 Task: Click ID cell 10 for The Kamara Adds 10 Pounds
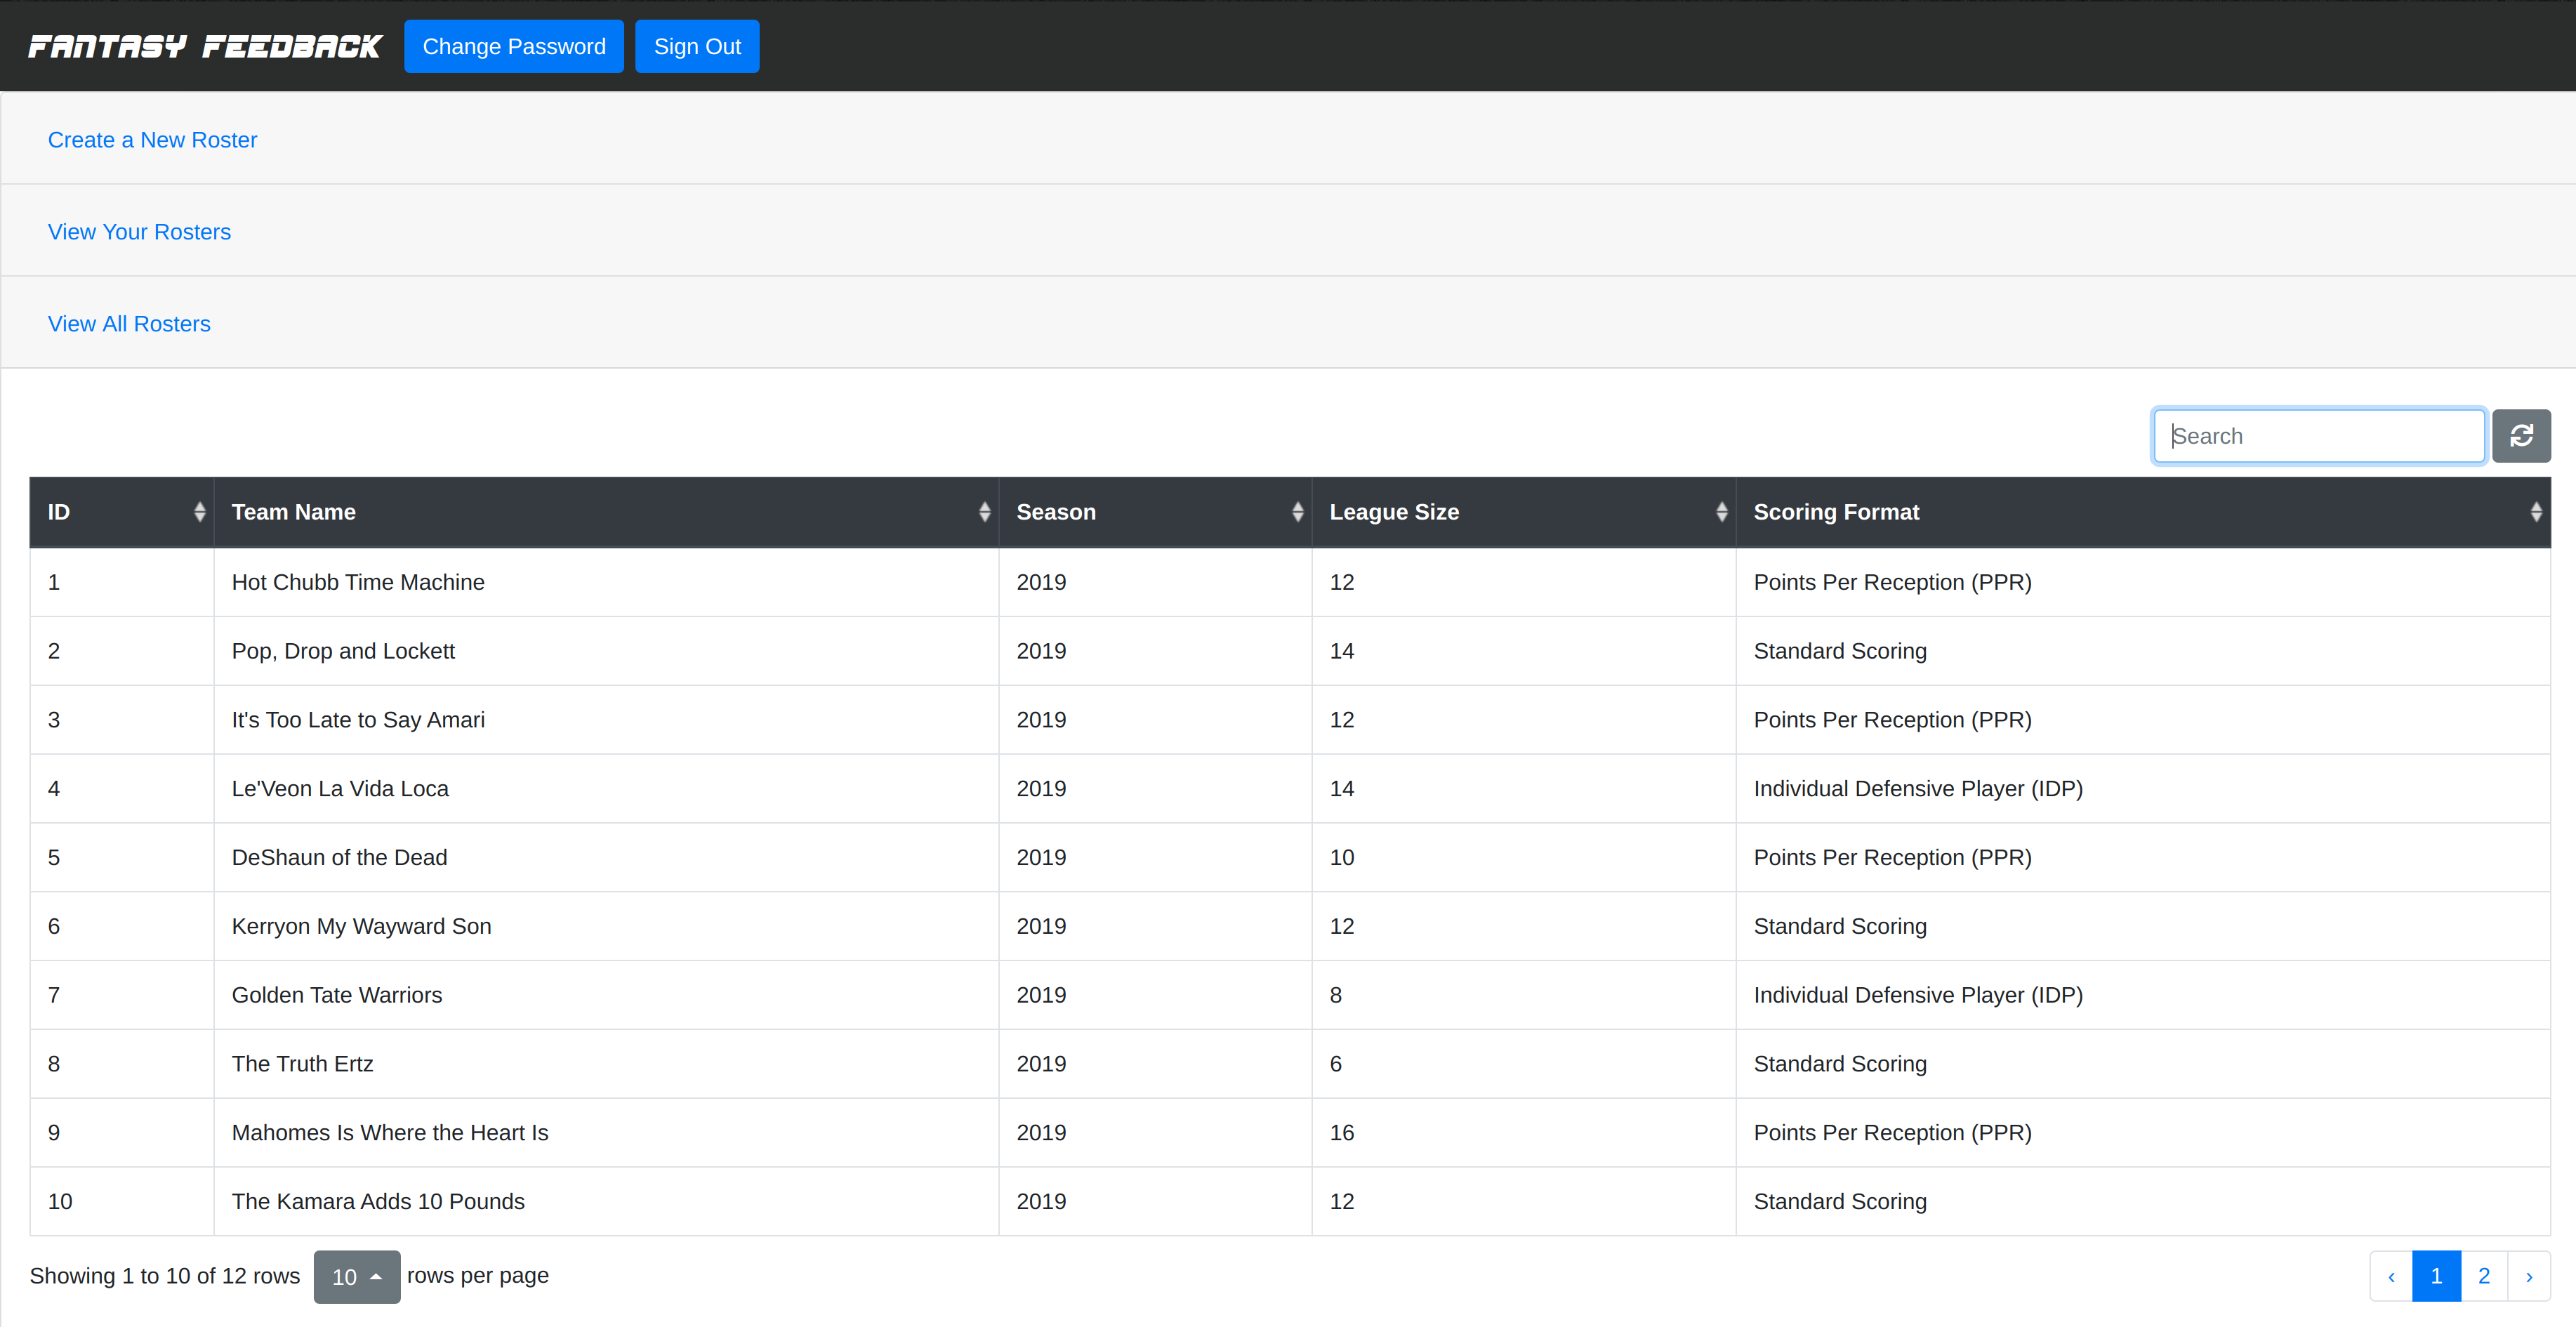[x=60, y=1201]
